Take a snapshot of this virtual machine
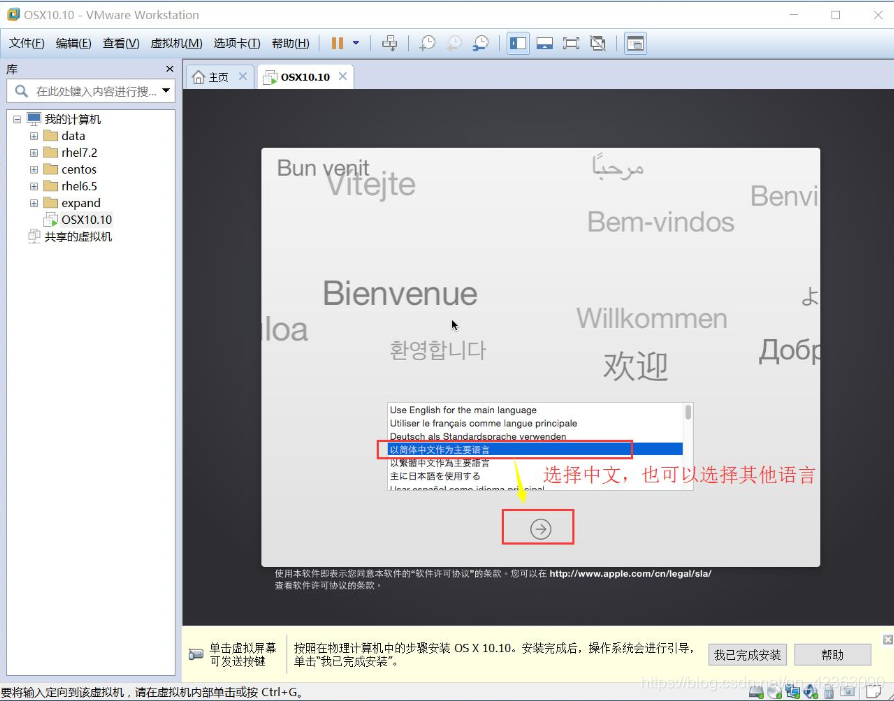Viewport: 894px width, 701px height. point(427,43)
